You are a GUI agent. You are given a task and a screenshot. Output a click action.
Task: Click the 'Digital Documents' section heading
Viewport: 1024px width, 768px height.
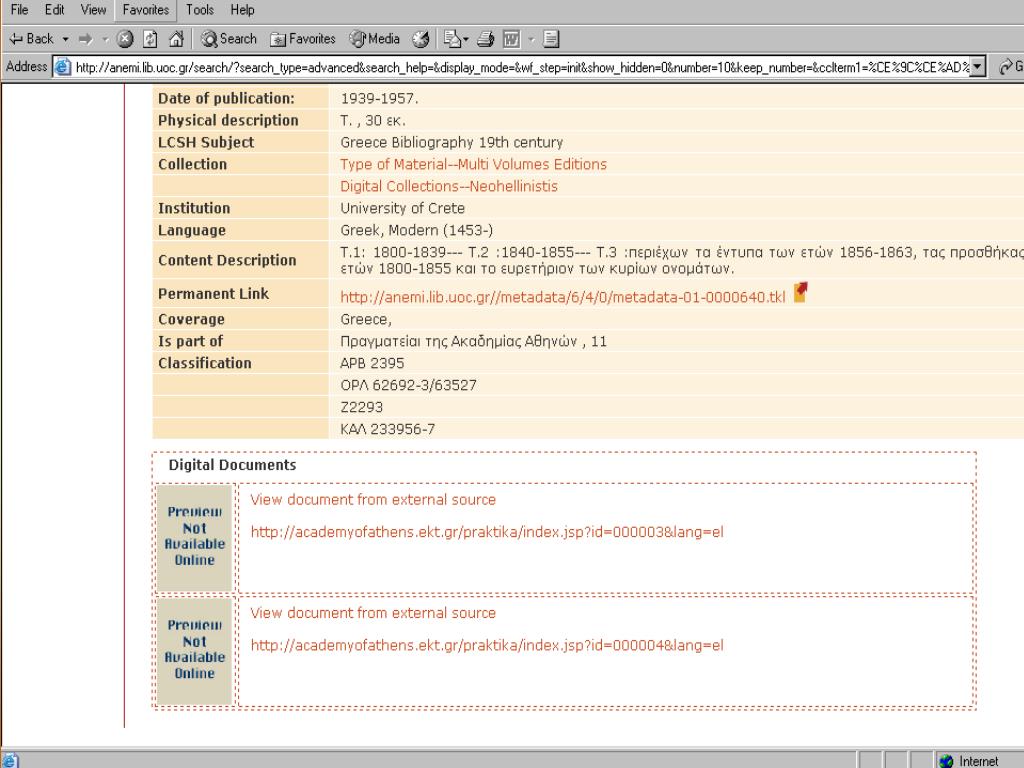[x=232, y=465]
